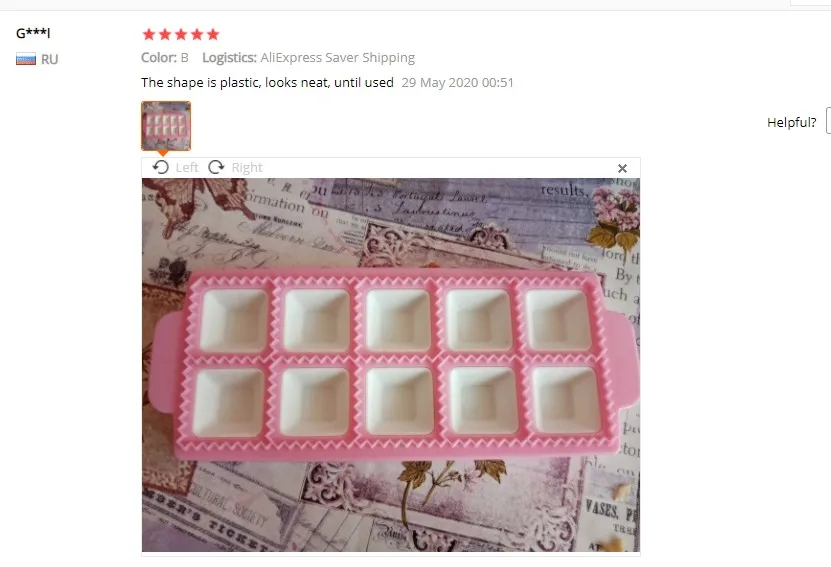This screenshot has height=567, width=831.
Task: Click the vote button beside Helpful?
Action: pos(828,122)
